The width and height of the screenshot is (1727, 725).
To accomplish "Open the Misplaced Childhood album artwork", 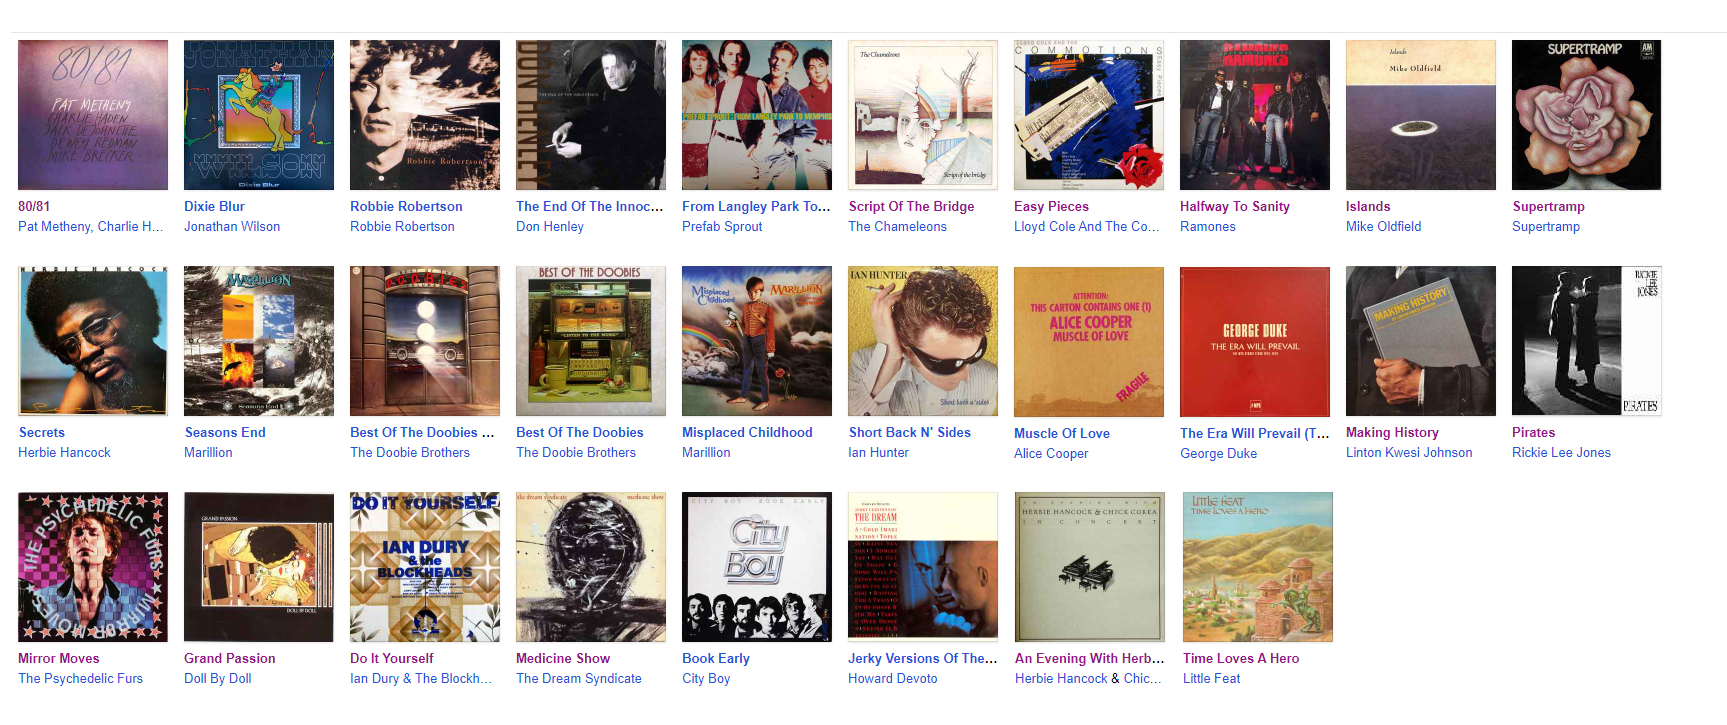I will [757, 341].
